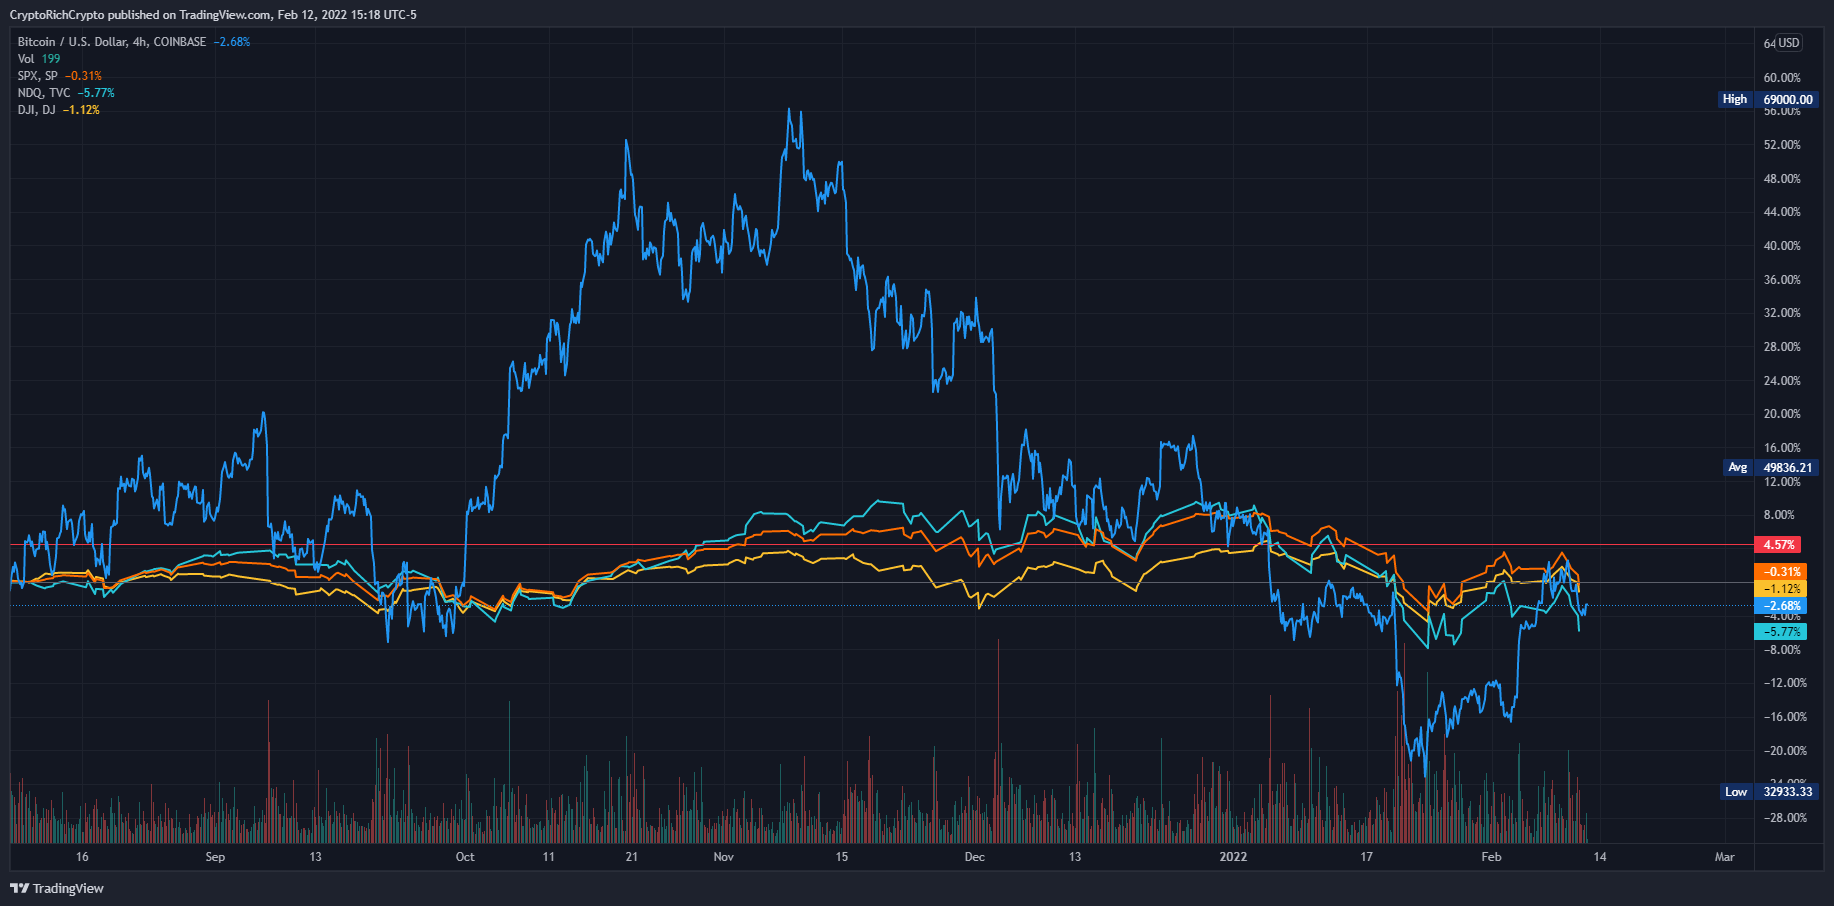
Task: Click the 40.00% axis label
Action: 1782,246
